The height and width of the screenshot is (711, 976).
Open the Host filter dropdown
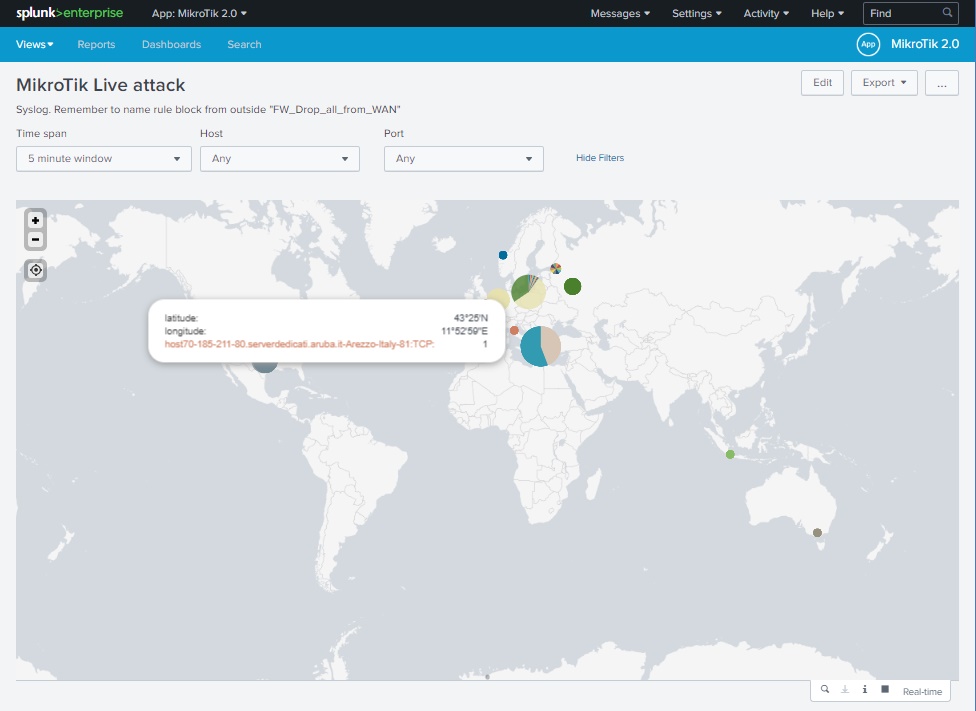(x=280, y=158)
